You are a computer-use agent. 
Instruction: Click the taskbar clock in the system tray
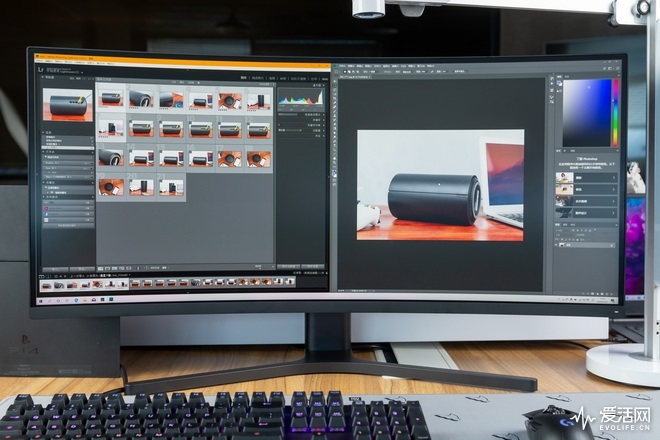pyautogui.click(x=602, y=300)
